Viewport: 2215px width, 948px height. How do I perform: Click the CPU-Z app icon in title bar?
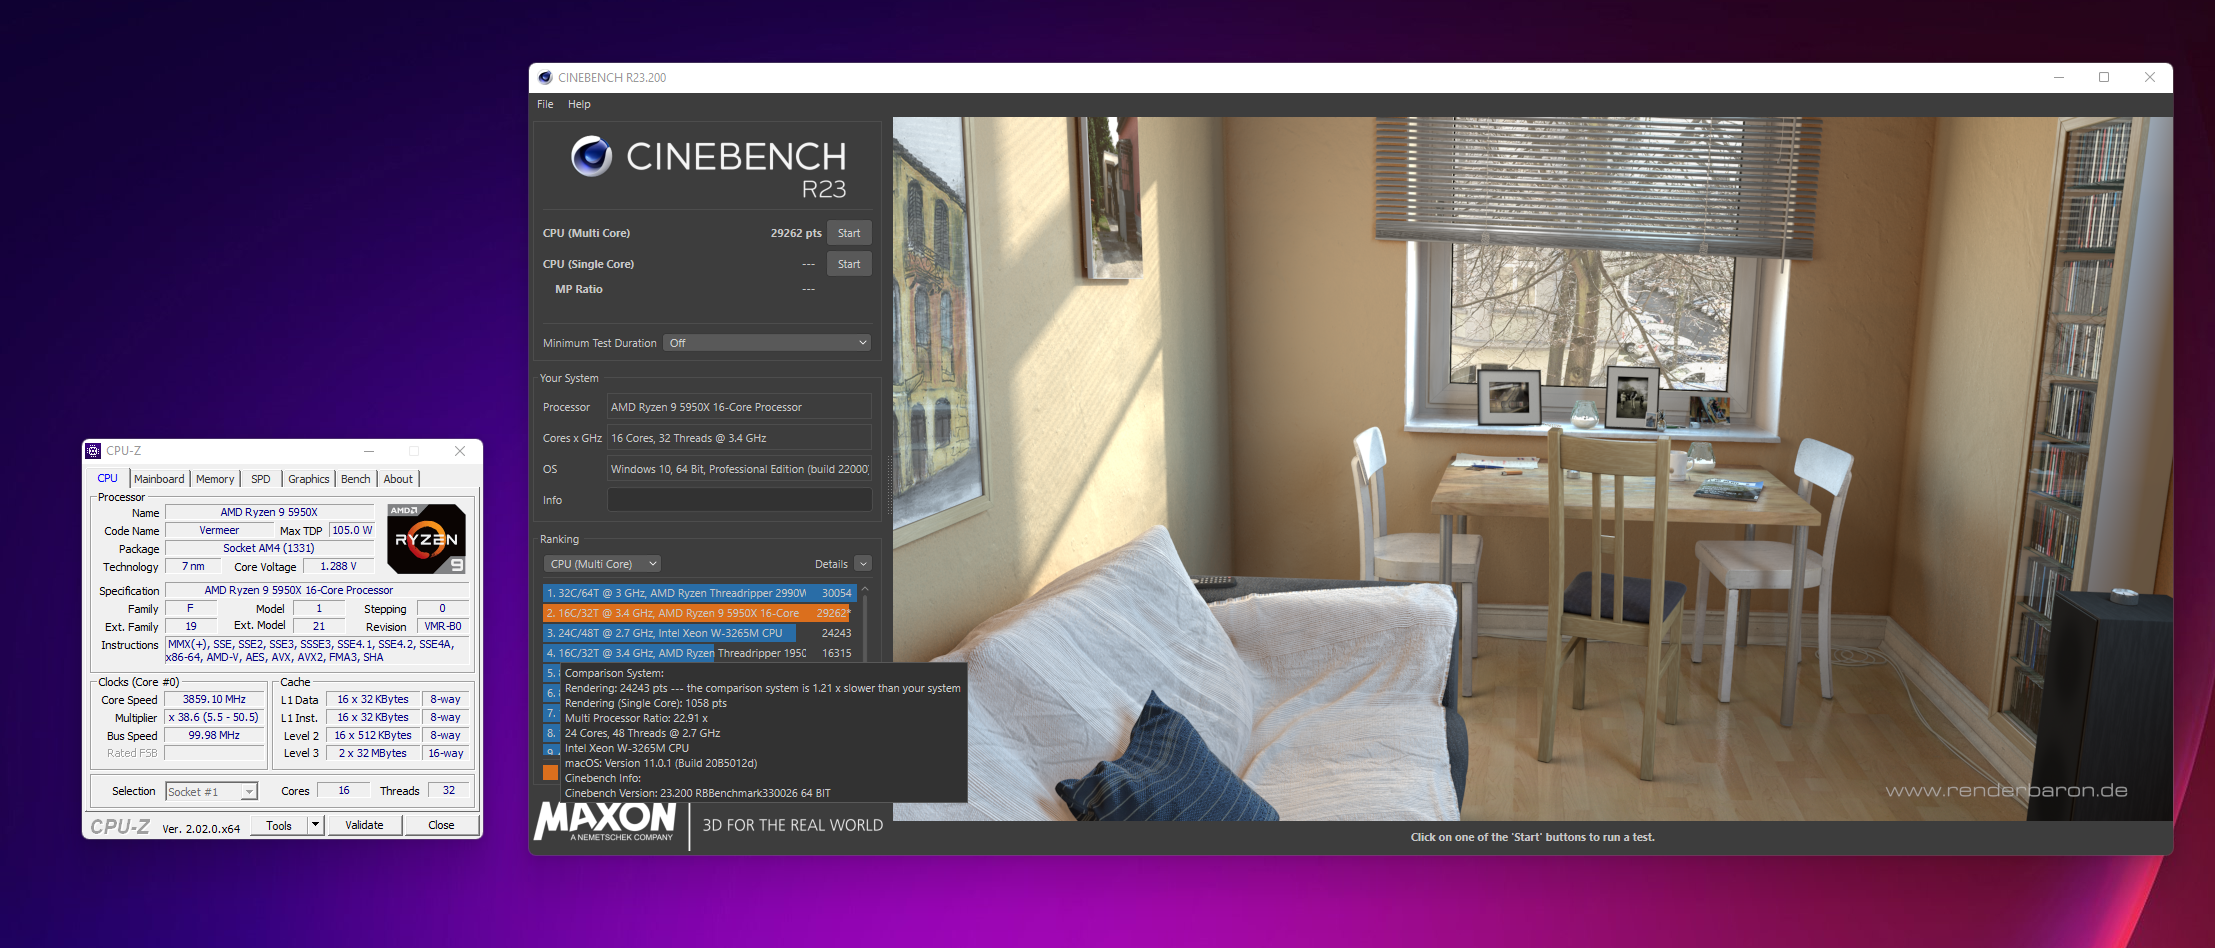click(x=93, y=451)
